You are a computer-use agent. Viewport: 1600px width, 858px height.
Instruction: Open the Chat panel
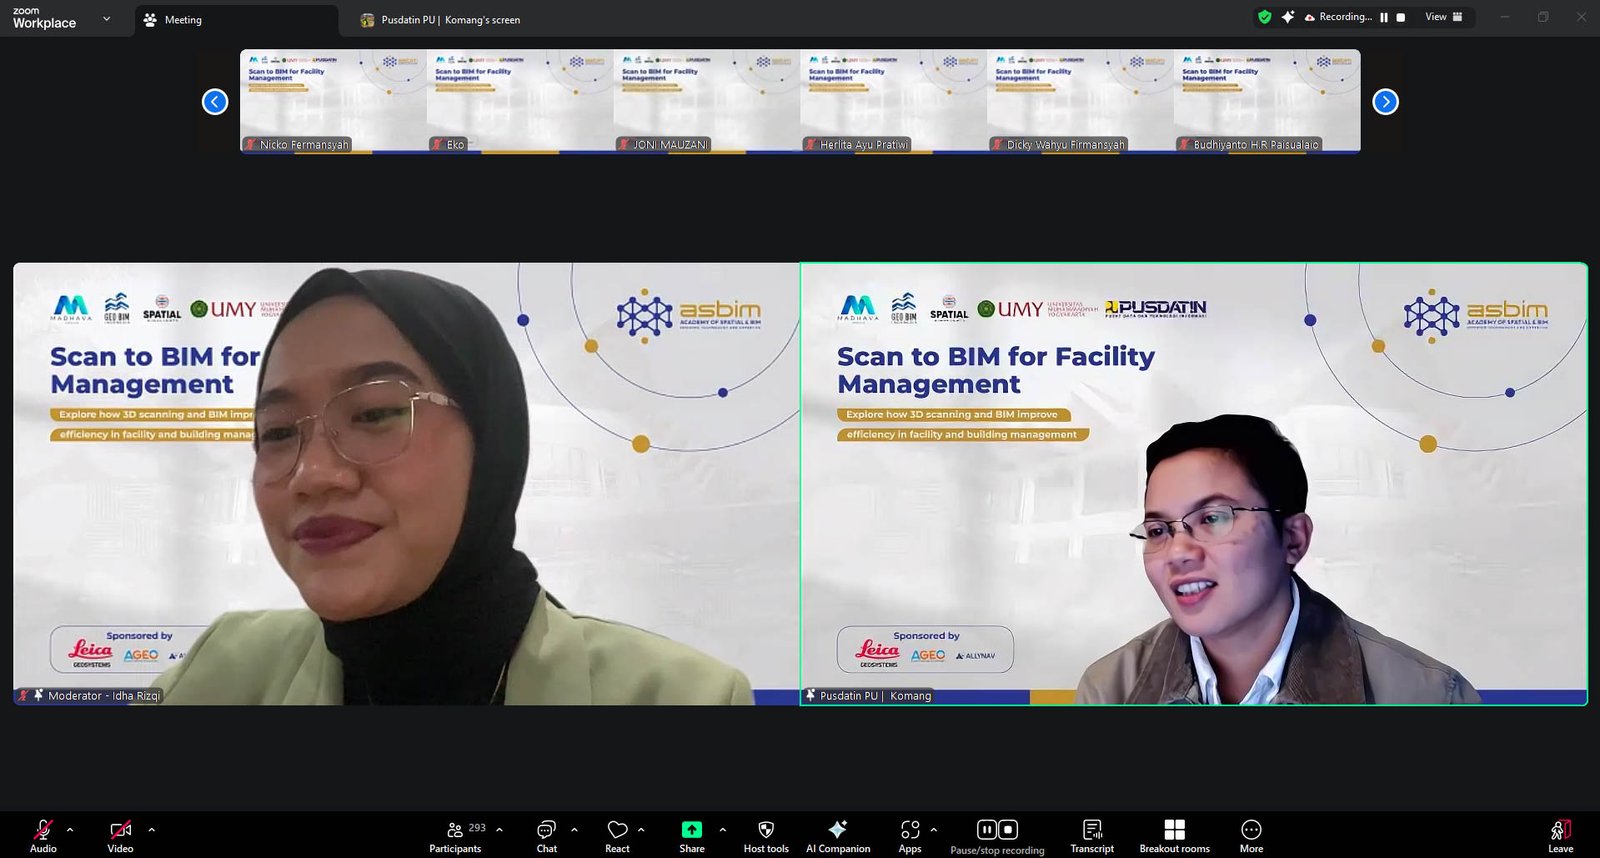(x=546, y=836)
